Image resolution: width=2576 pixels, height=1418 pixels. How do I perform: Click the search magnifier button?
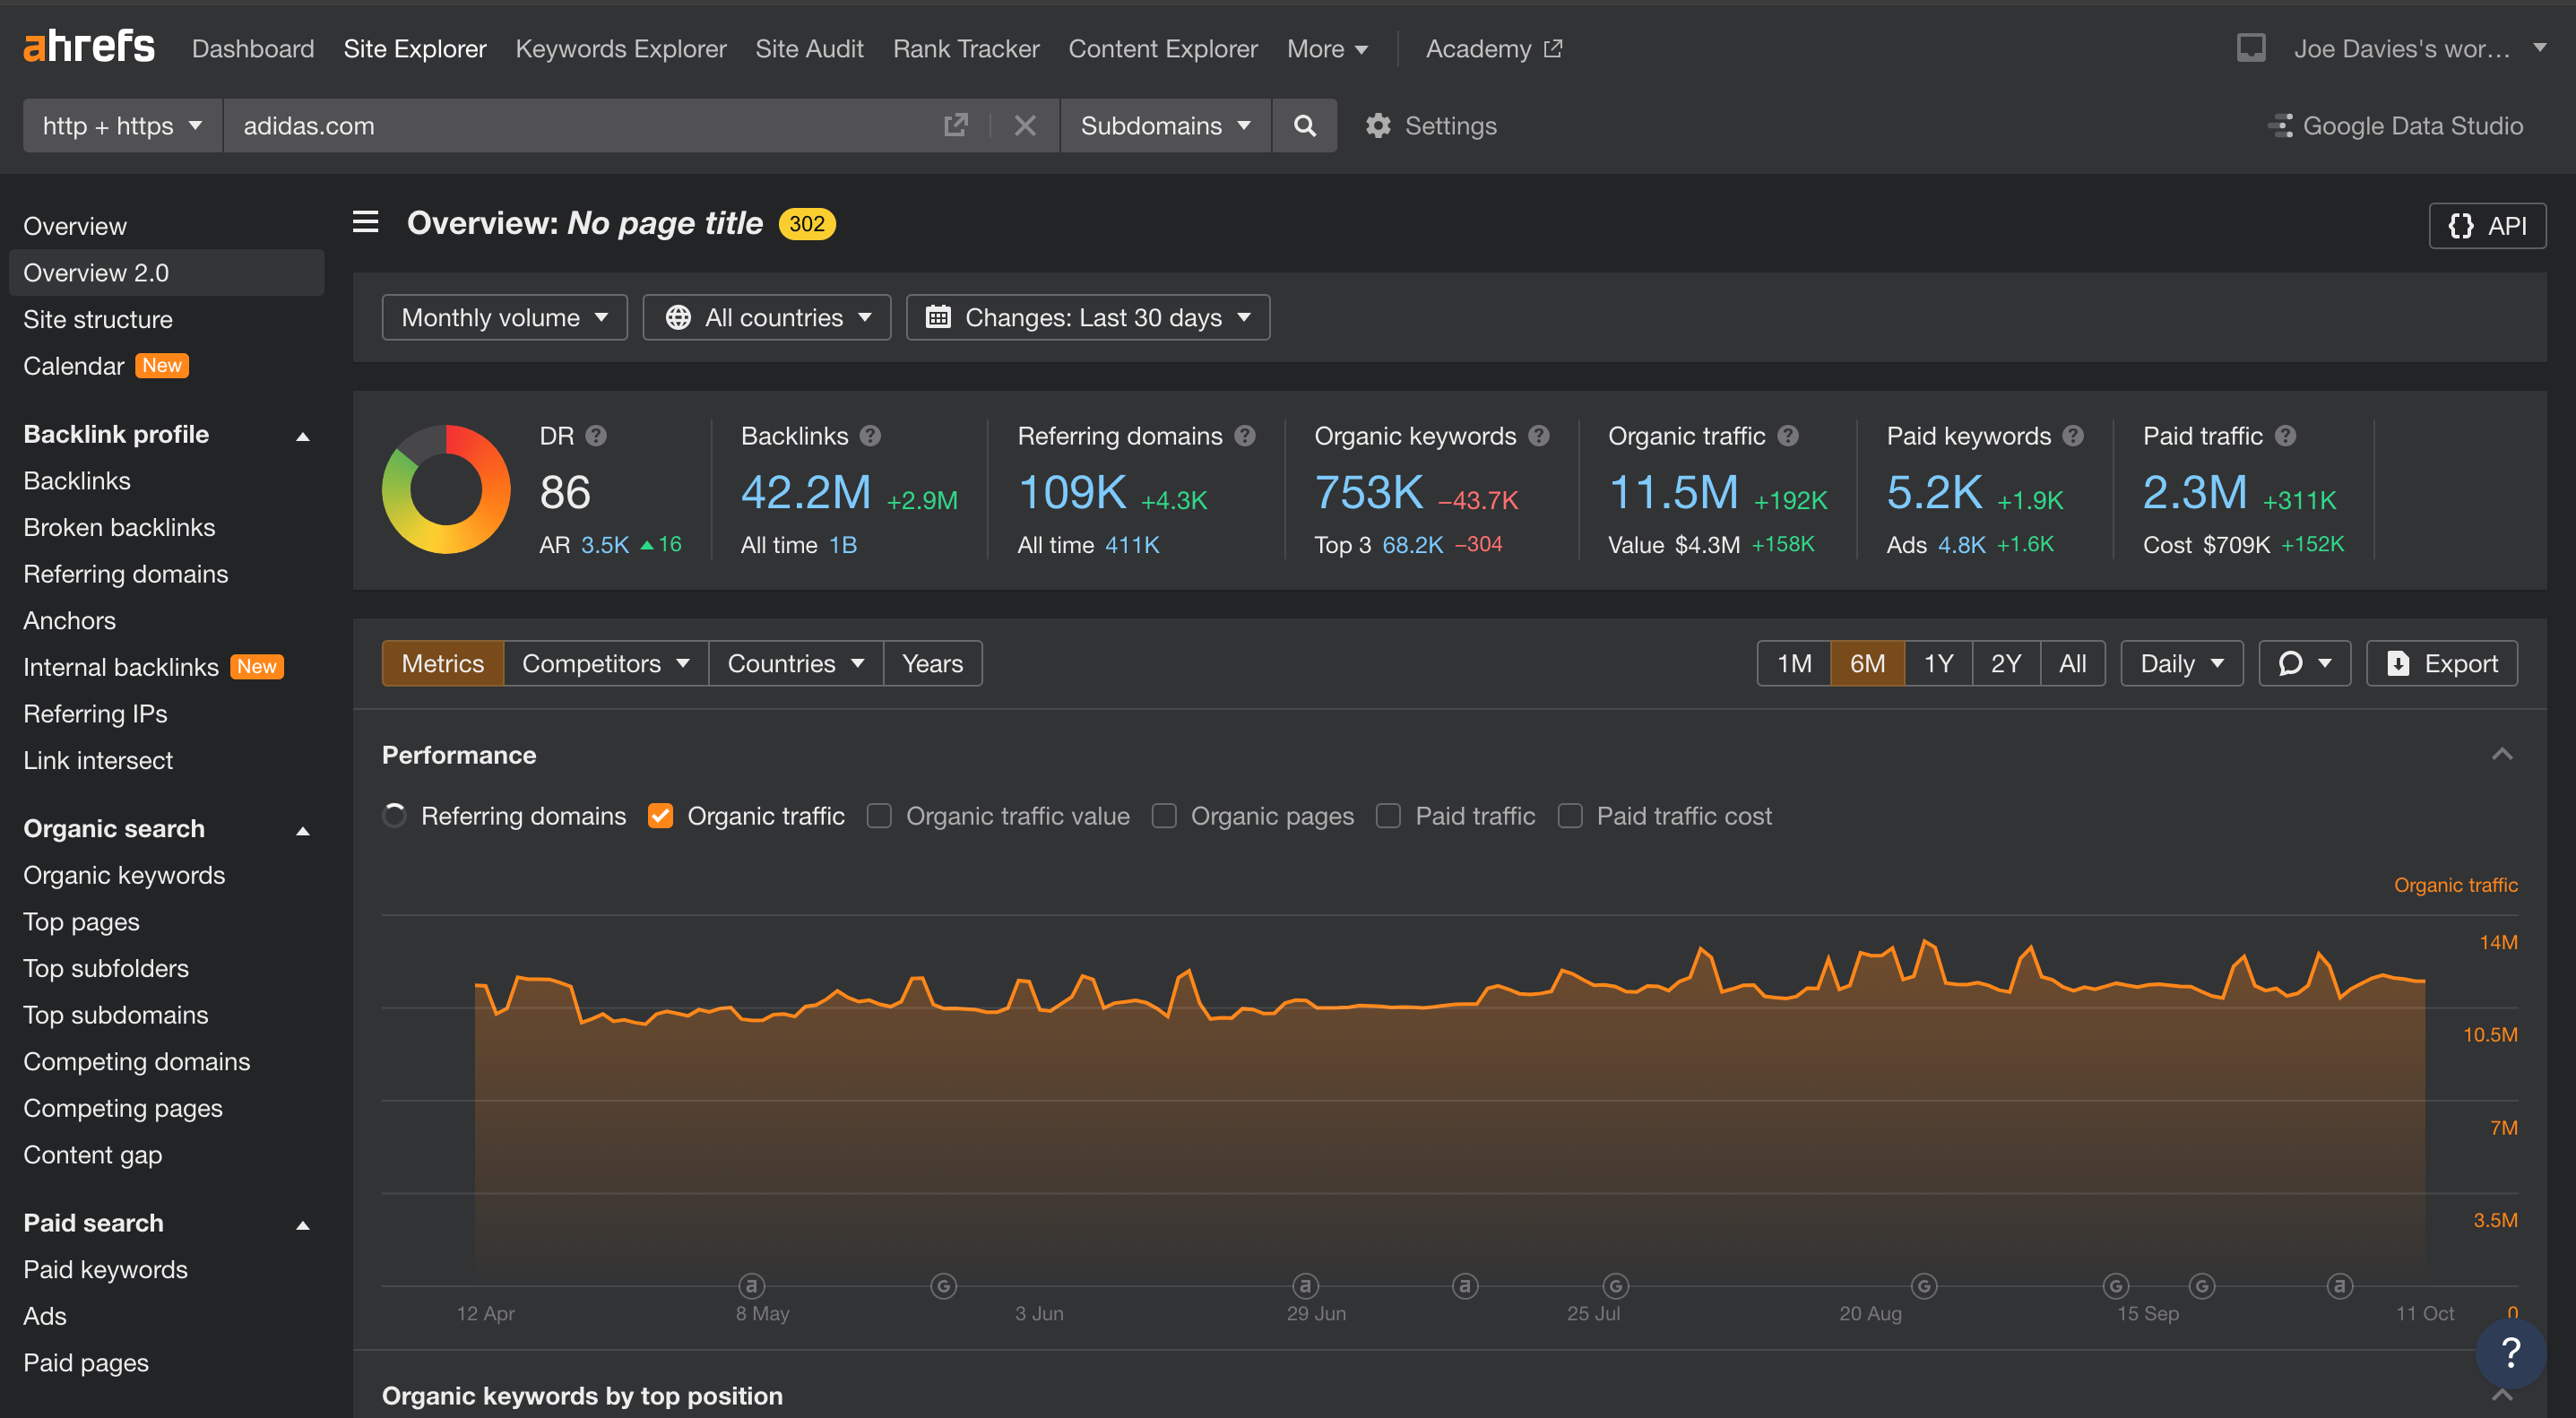pos(1304,125)
